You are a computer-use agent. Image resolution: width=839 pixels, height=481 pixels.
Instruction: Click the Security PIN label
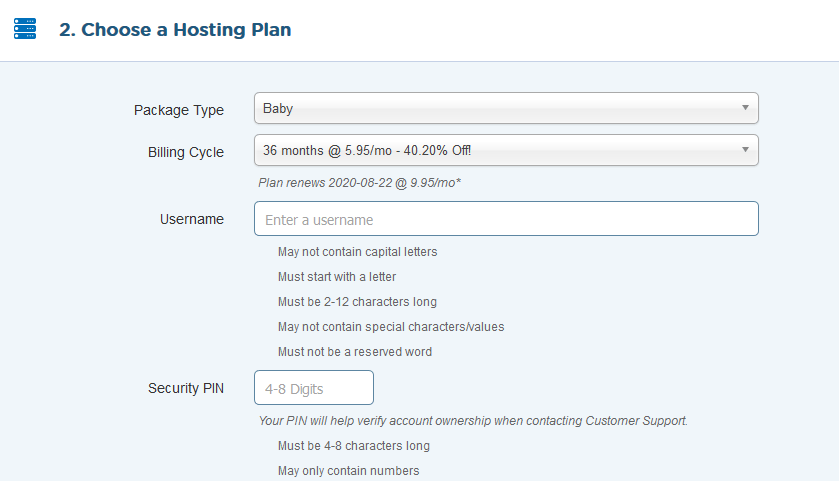pyautogui.click(x=186, y=388)
